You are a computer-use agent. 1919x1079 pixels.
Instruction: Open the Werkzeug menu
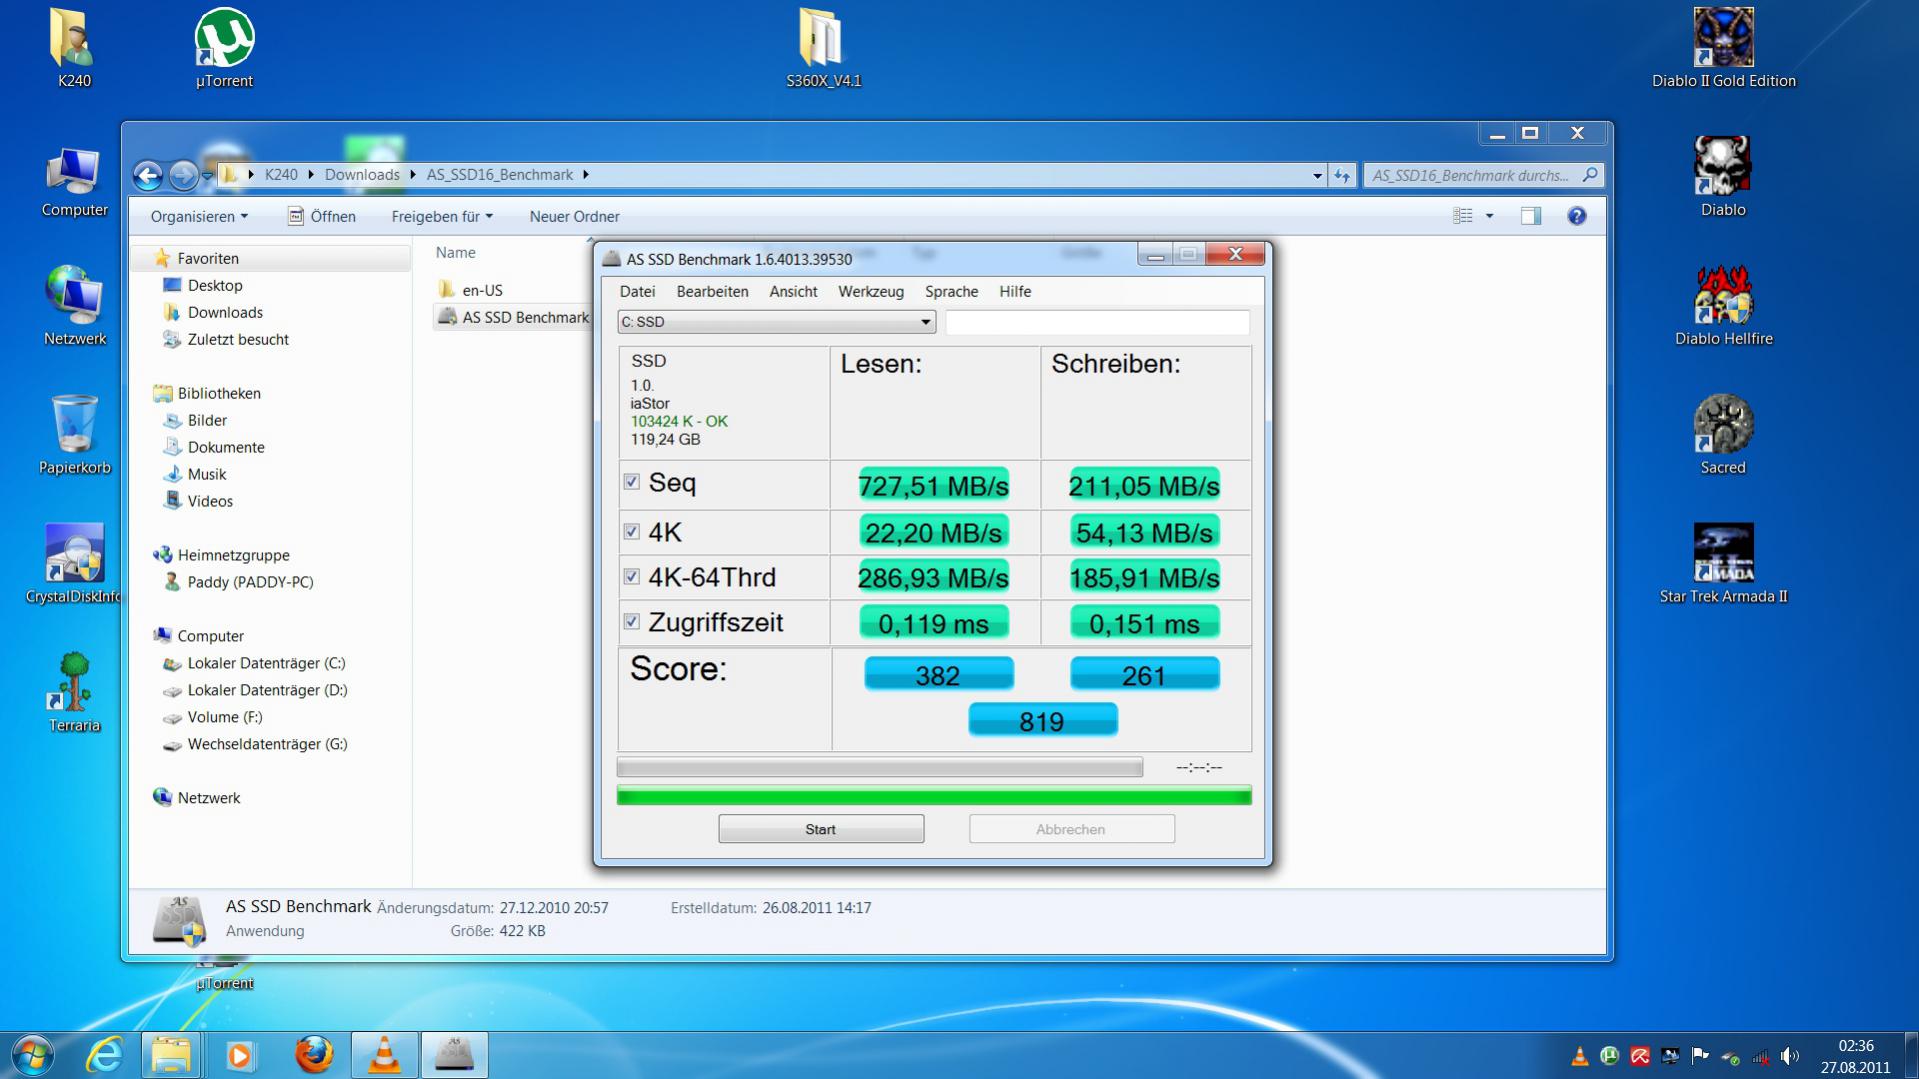tap(871, 292)
